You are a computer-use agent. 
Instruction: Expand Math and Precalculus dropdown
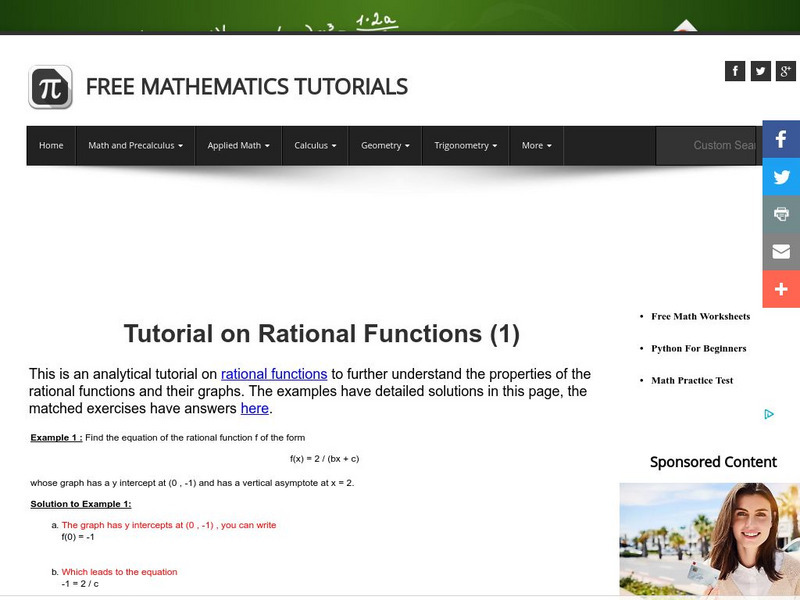(135, 145)
